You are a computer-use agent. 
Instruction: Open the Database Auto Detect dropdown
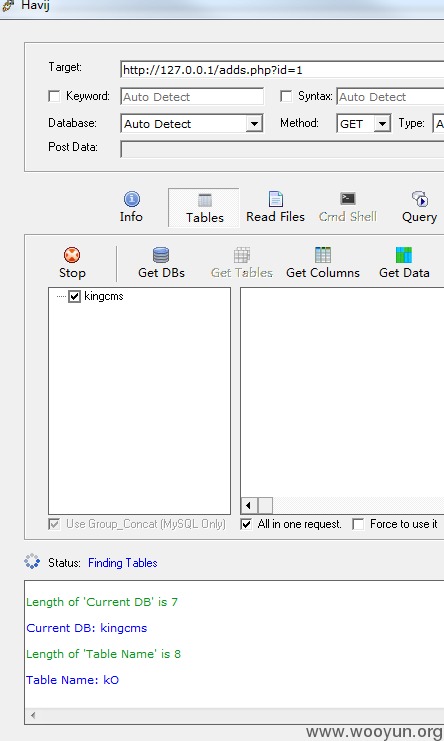click(x=254, y=124)
